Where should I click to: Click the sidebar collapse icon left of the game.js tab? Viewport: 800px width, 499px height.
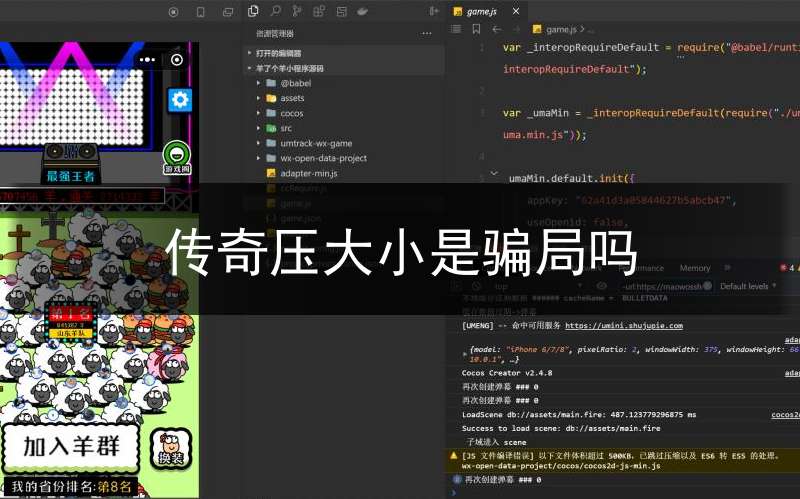(x=434, y=11)
